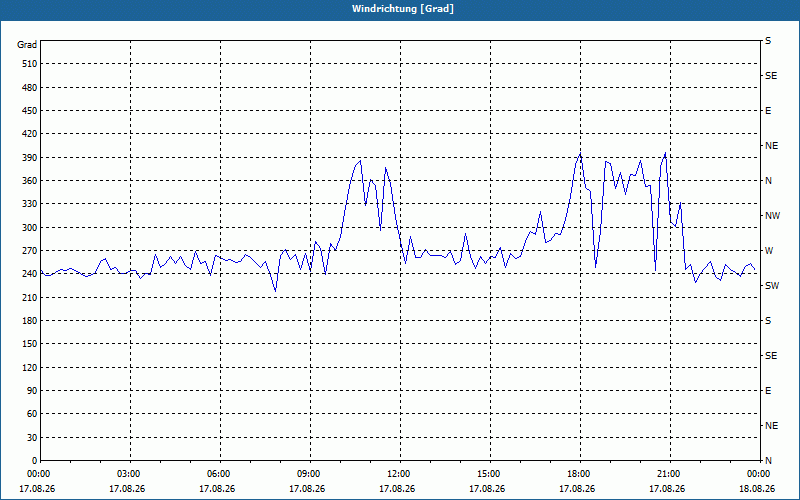800x500 pixels.
Task: Click the 06:00 time label
Action: 218,474
